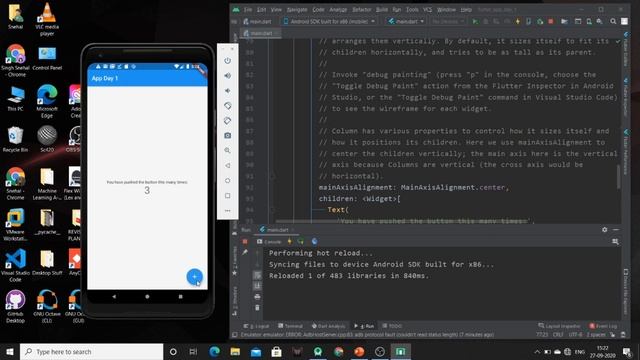Tap the phone's on-screen back navigation button
640x360 pixels.
click(114, 297)
